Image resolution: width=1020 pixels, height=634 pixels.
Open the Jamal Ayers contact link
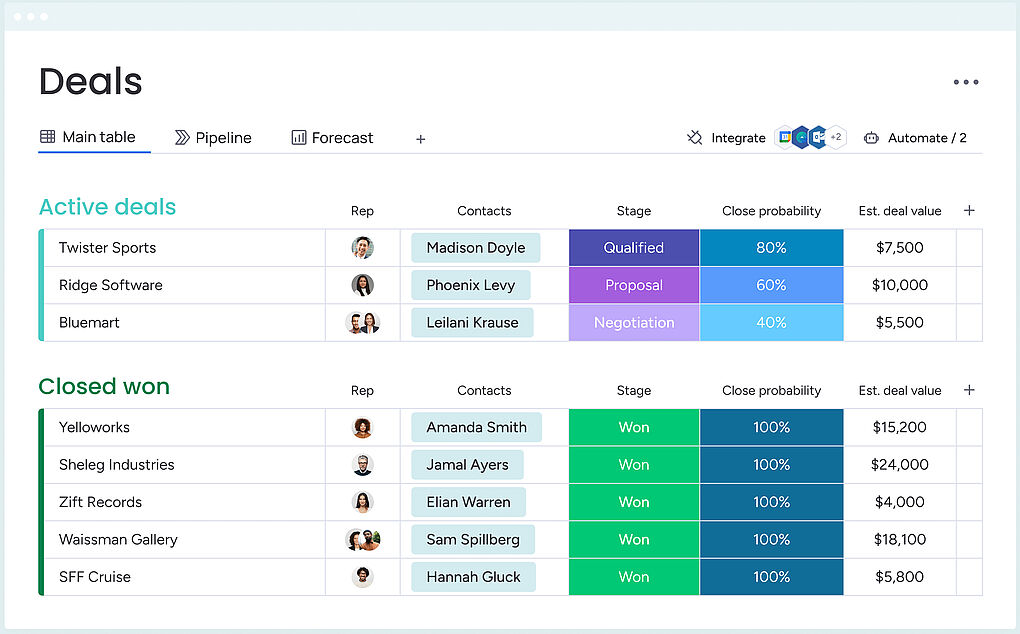467,465
